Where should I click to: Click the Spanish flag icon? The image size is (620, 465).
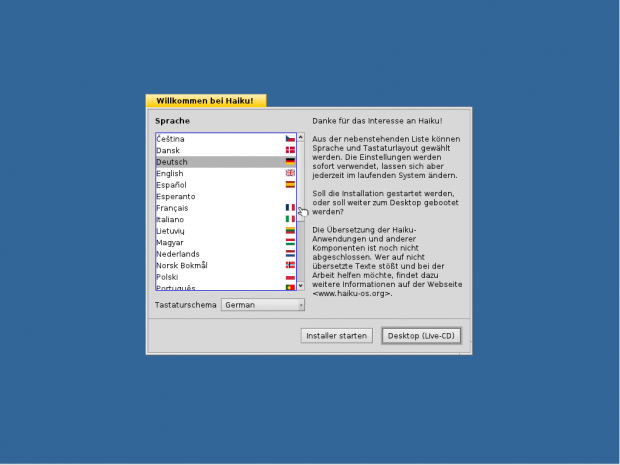pyautogui.click(x=290, y=185)
